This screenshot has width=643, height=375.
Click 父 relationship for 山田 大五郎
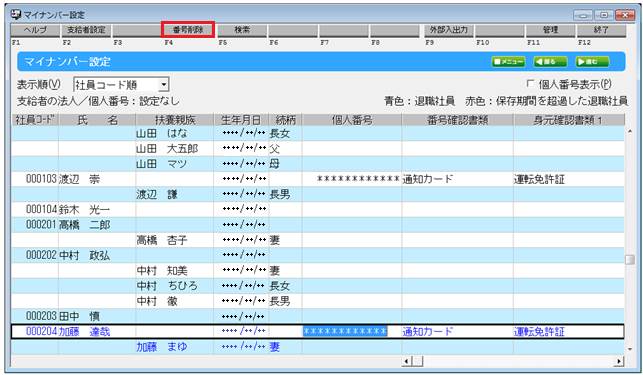click(274, 149)
